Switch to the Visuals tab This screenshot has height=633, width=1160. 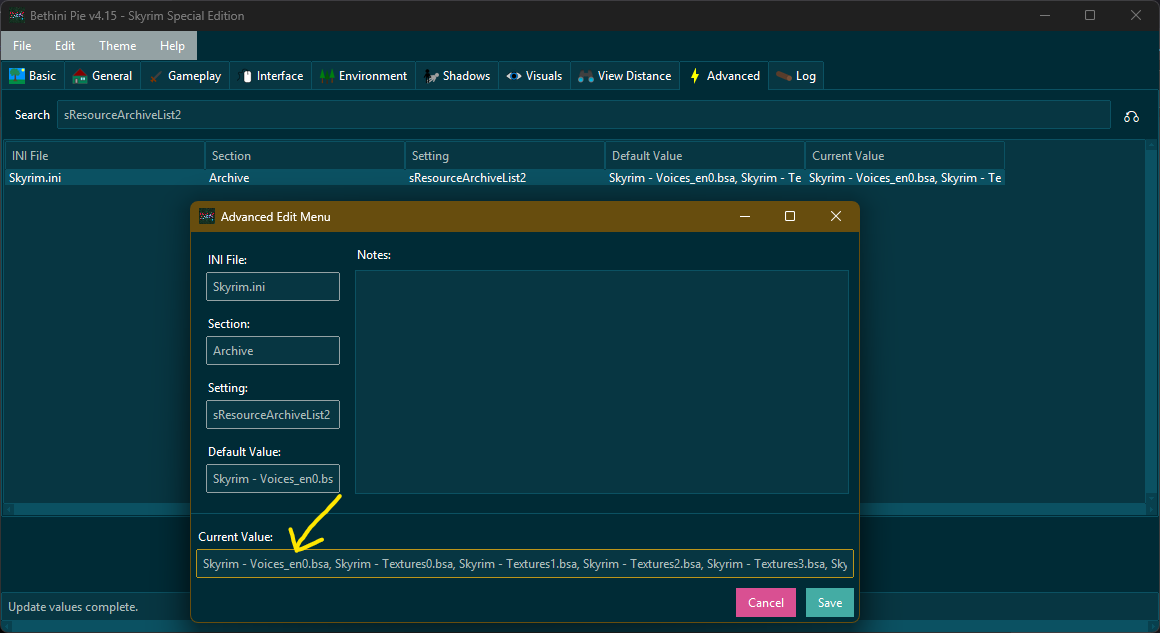tap(534, 75)
